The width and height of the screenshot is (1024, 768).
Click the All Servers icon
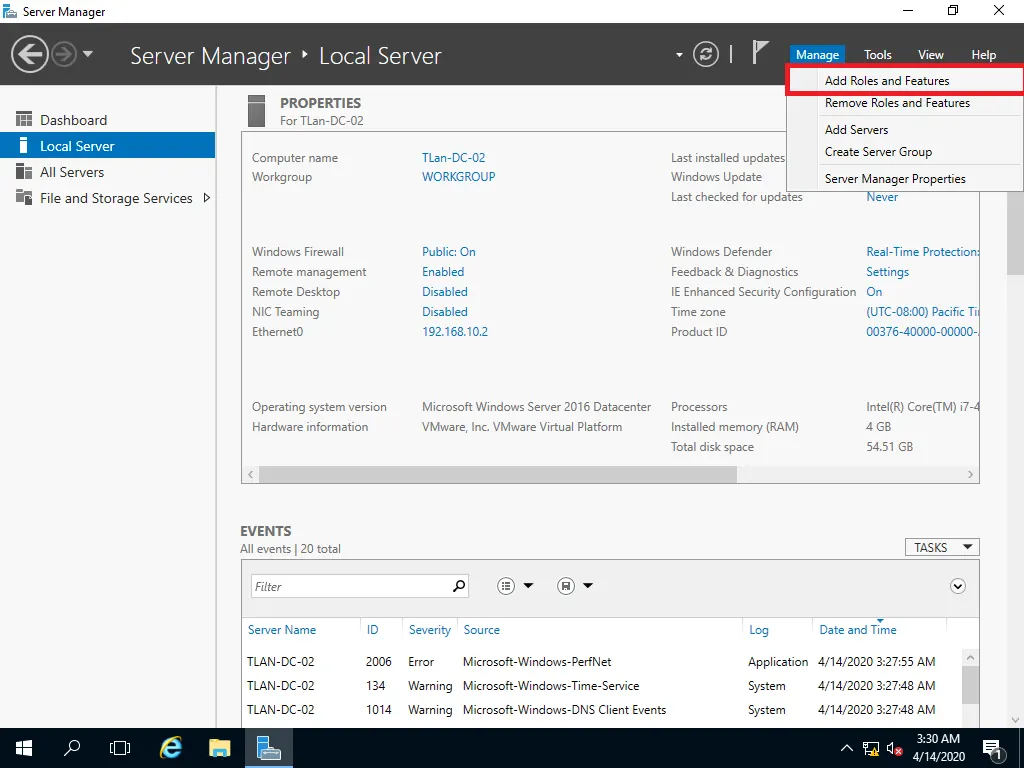[24, 172]
